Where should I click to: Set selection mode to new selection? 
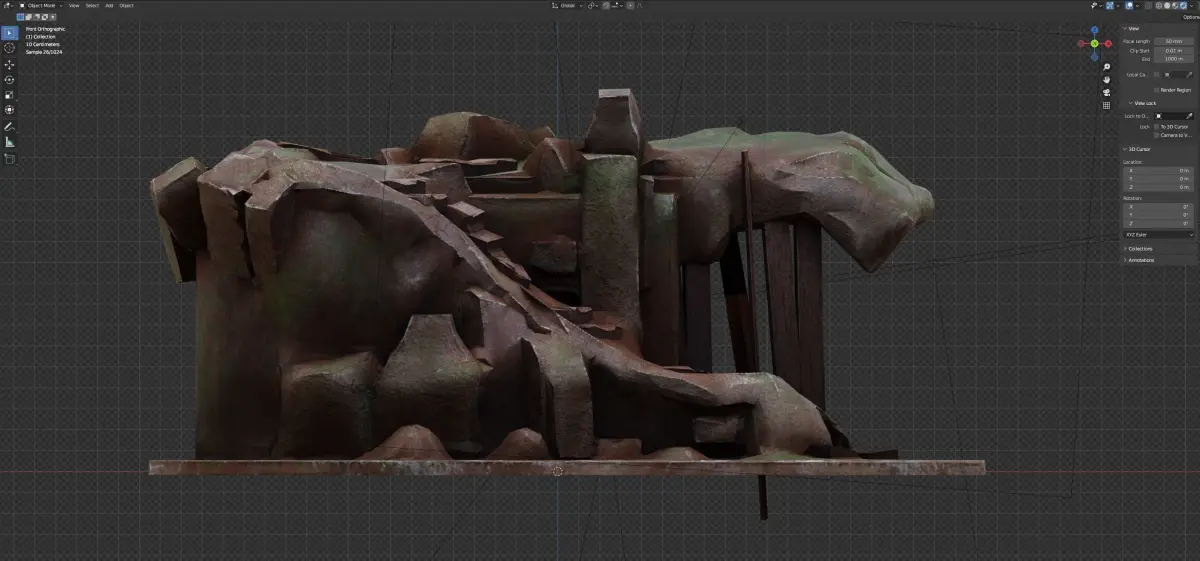pos(20,17)
